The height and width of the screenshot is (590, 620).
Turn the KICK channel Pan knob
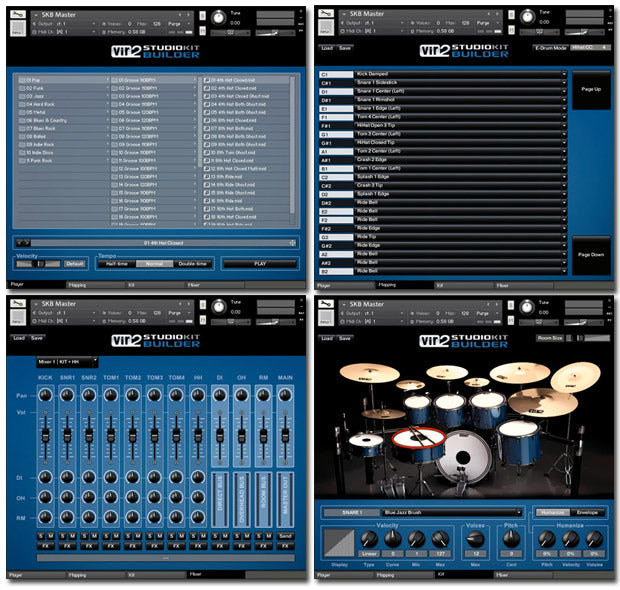pyautogui.click(x=45, y=395)
